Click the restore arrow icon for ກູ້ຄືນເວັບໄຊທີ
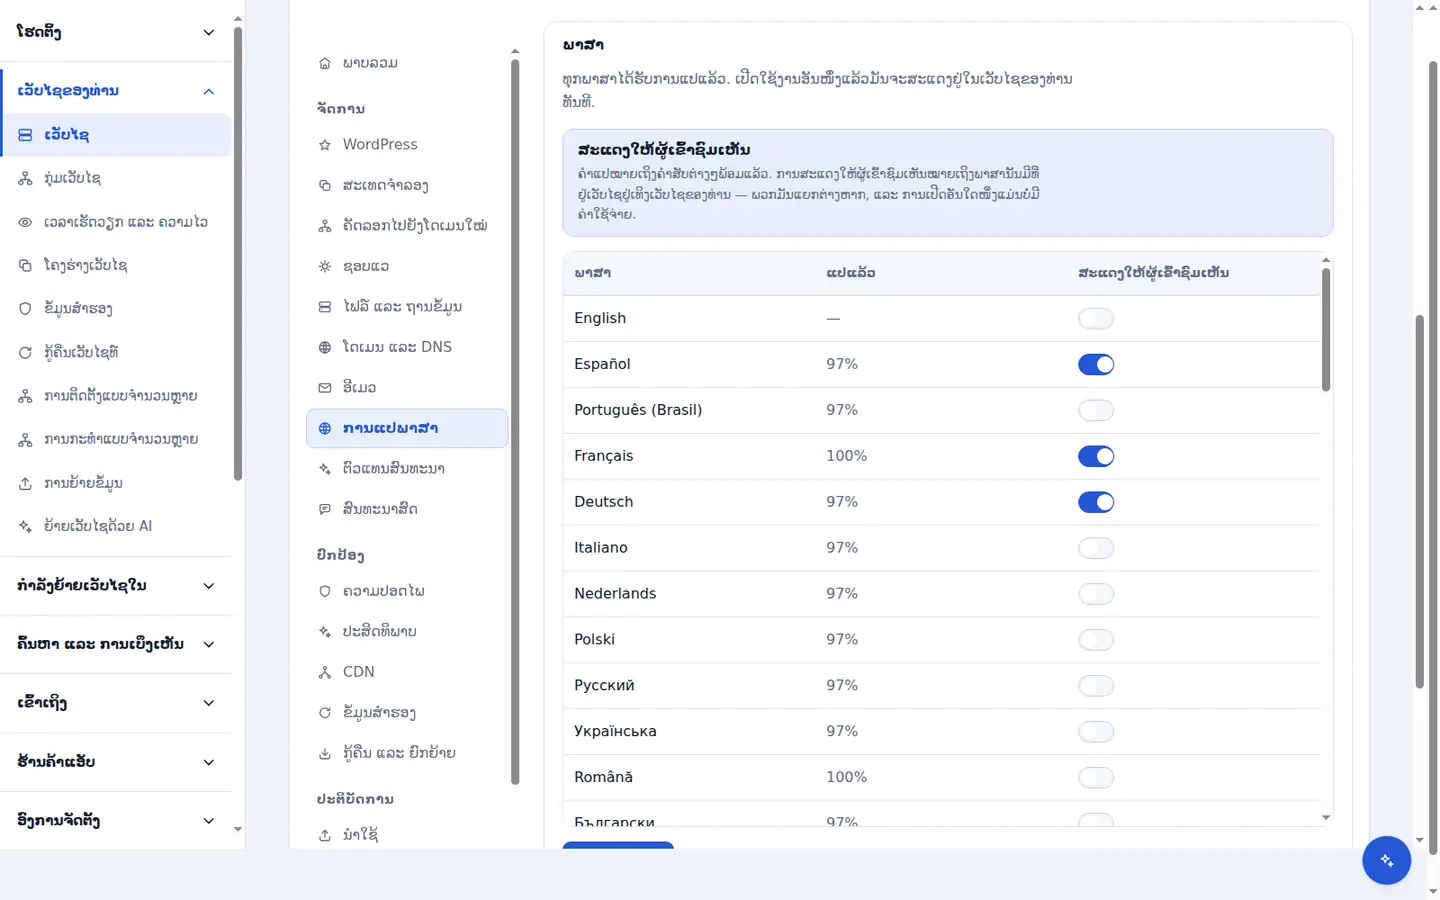The image size is (1440, 900). click(25, 352)
